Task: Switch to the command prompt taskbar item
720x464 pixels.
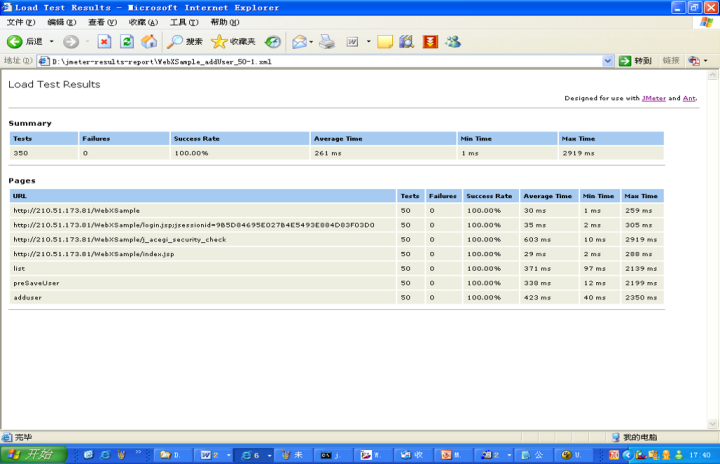Action: [331, 455]
